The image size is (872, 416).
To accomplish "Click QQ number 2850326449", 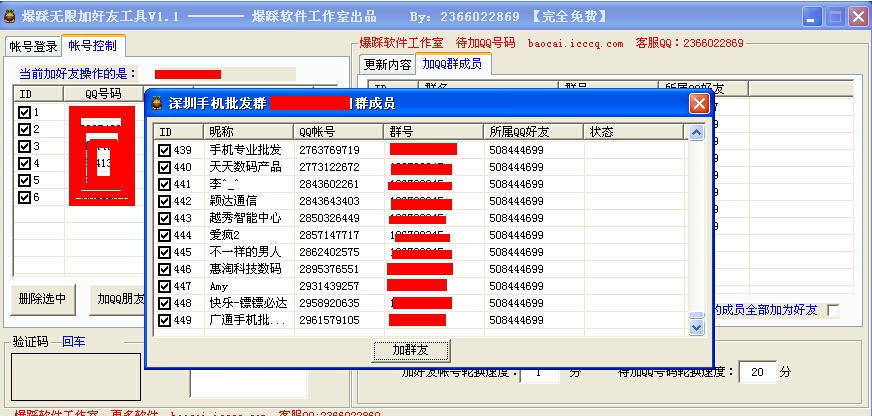I will (x=329, y=218).
